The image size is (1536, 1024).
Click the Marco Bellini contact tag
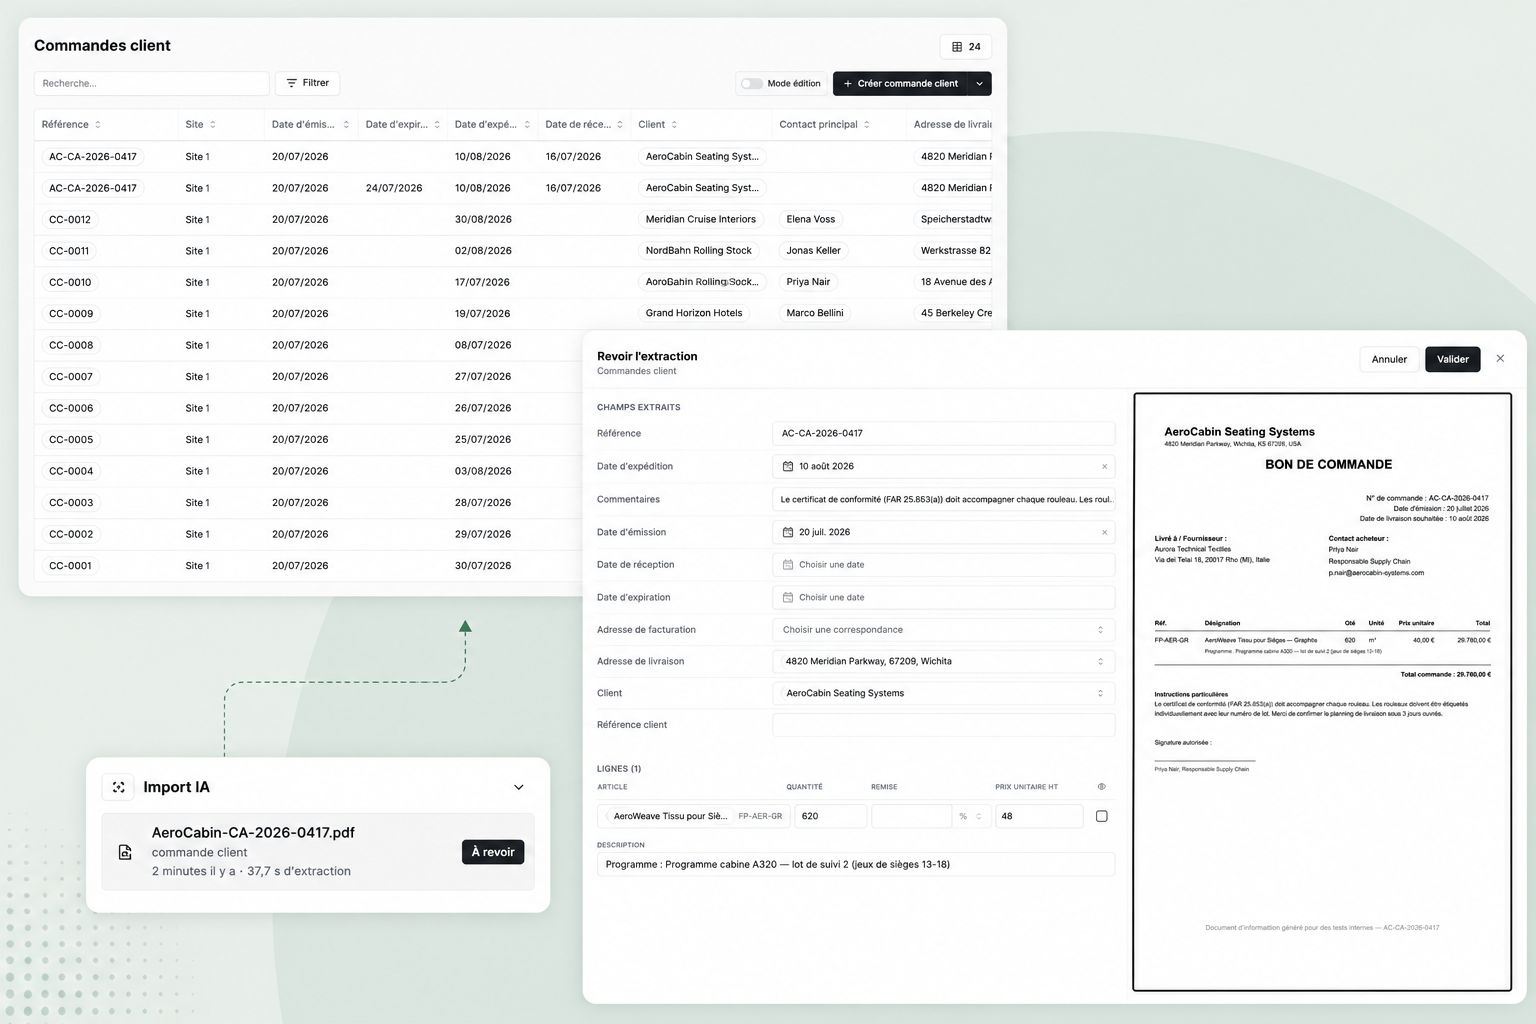pos(815,313)
